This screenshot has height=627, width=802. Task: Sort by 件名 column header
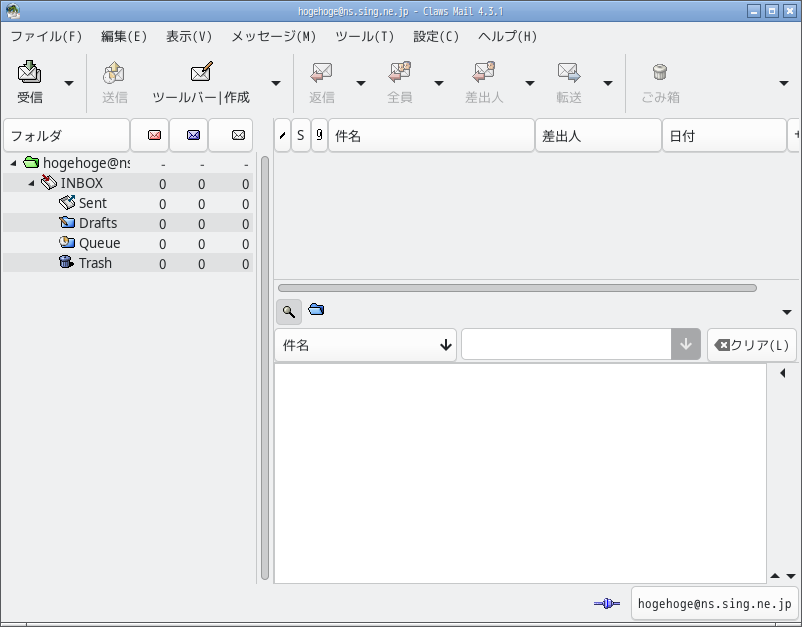tap(431, 136)
